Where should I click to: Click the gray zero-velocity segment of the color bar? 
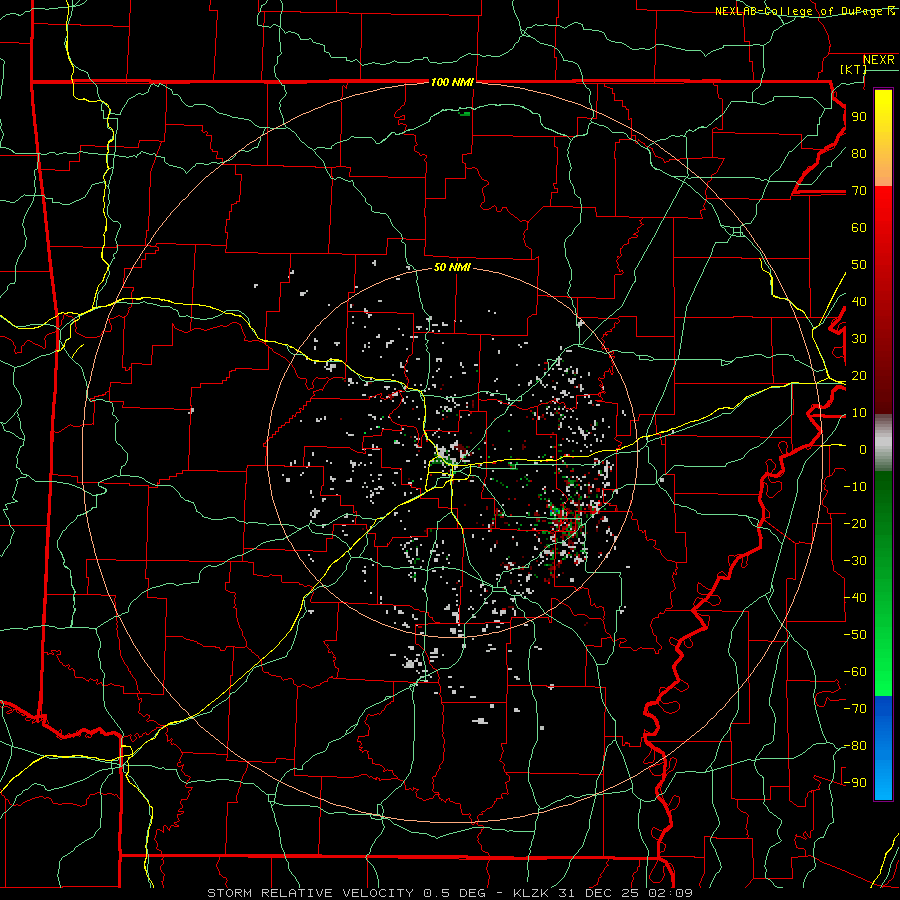point(883,443)
